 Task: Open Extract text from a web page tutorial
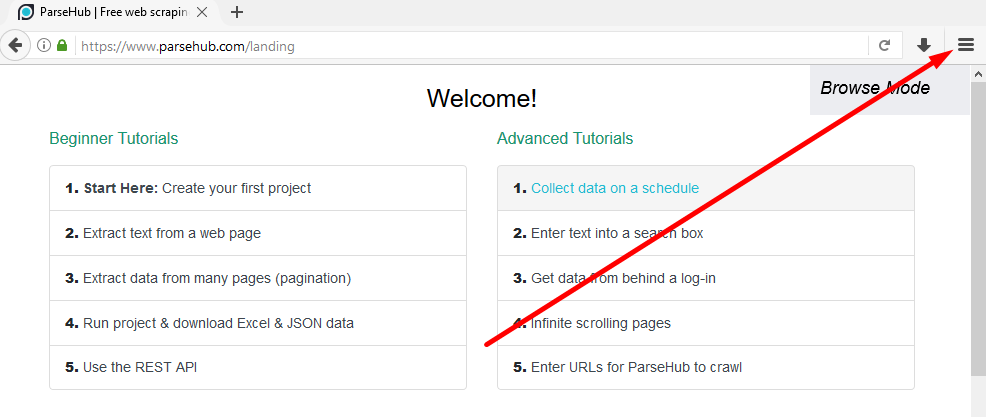(258, 233)
